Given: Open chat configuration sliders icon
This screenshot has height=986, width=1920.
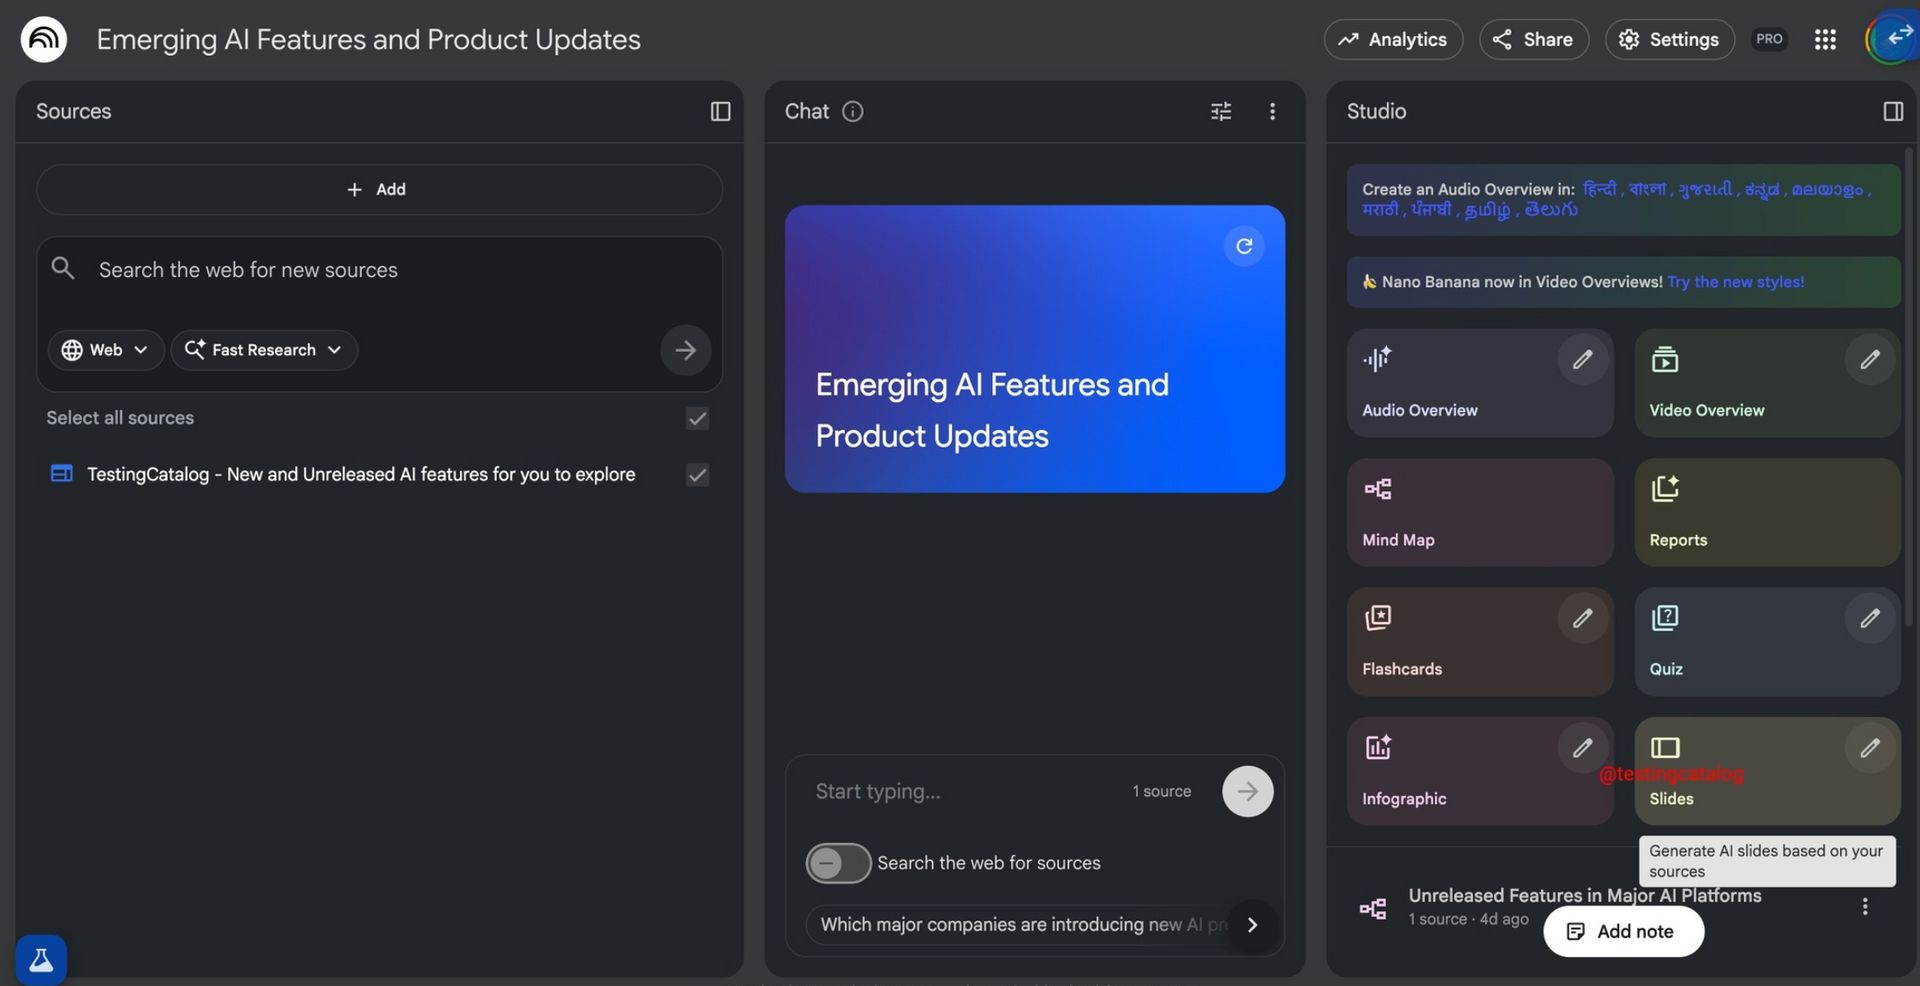Looking at the screenshot, I should tap(1221, 111).
